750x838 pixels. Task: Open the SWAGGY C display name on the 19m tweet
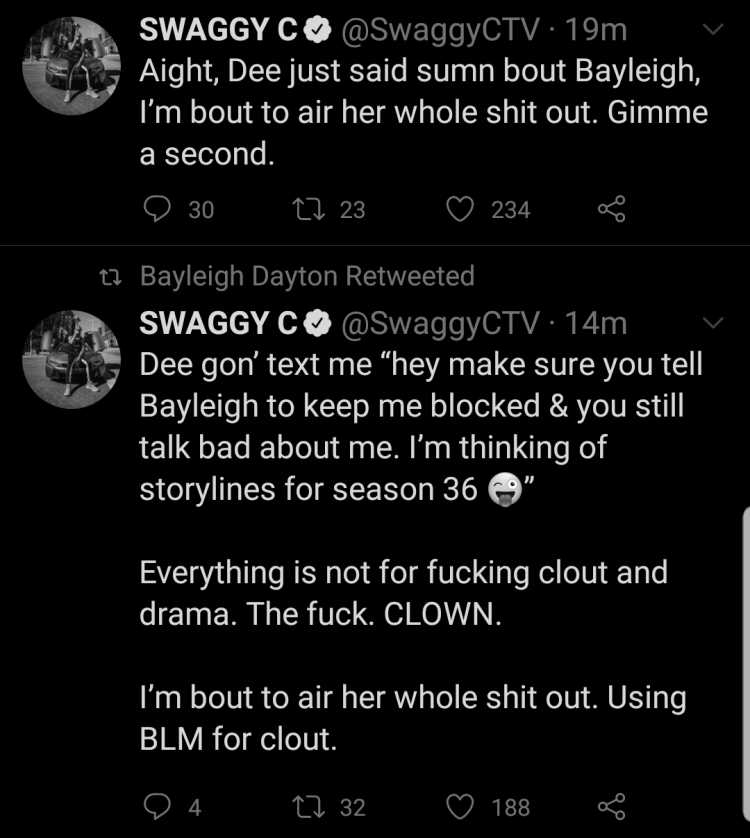218,29
